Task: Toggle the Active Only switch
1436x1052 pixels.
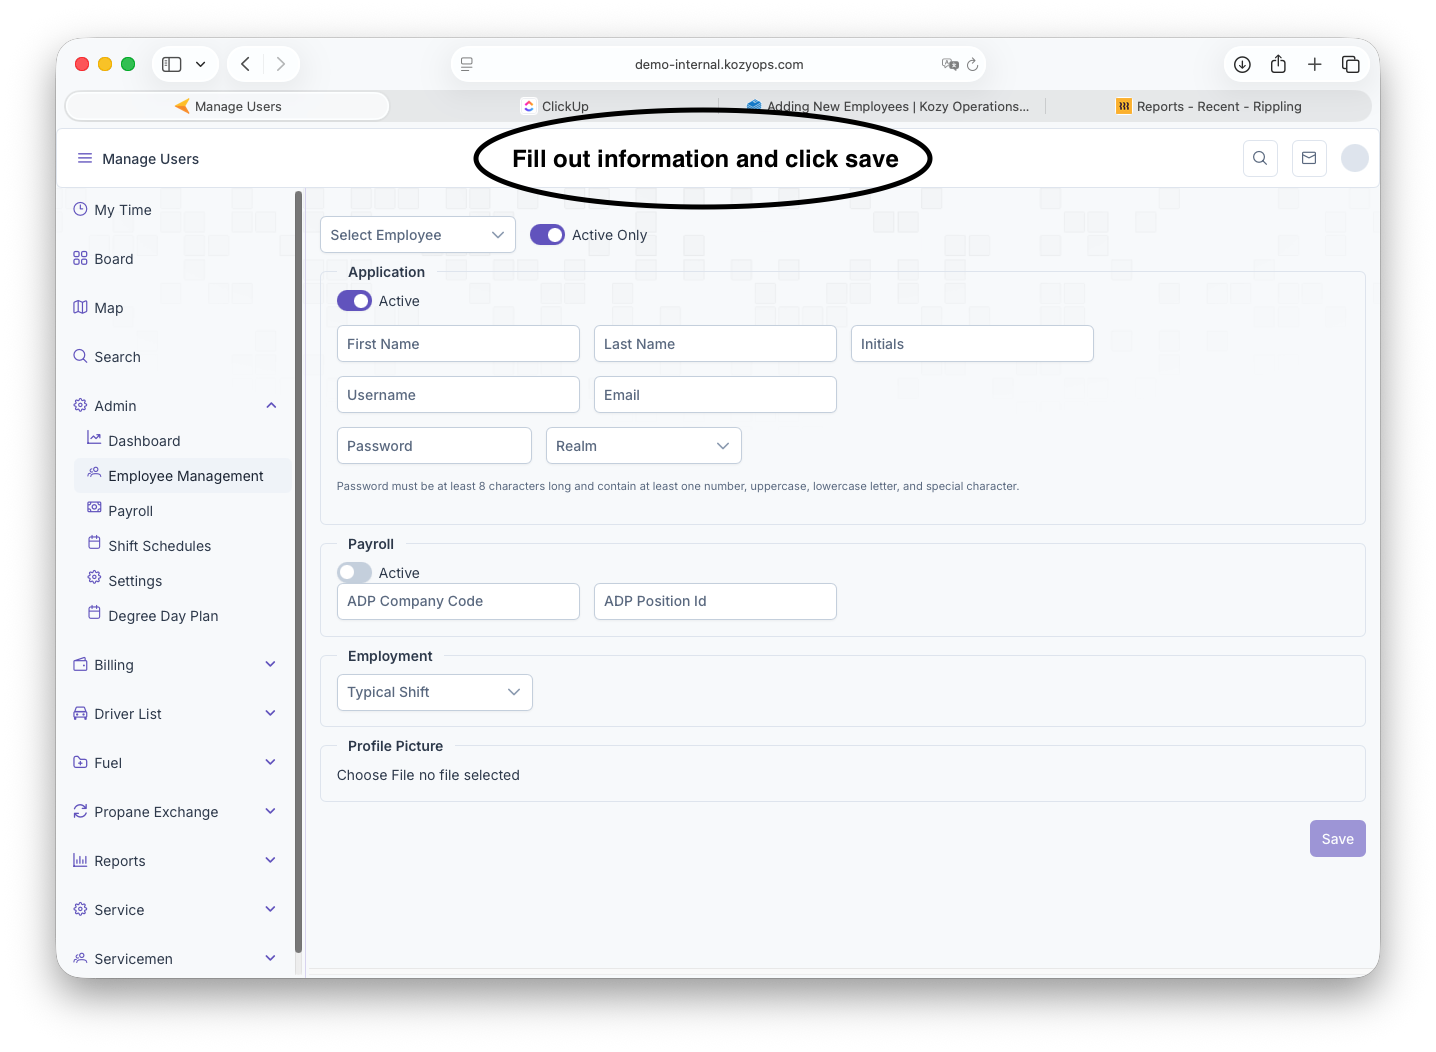Action: point(547,235)
